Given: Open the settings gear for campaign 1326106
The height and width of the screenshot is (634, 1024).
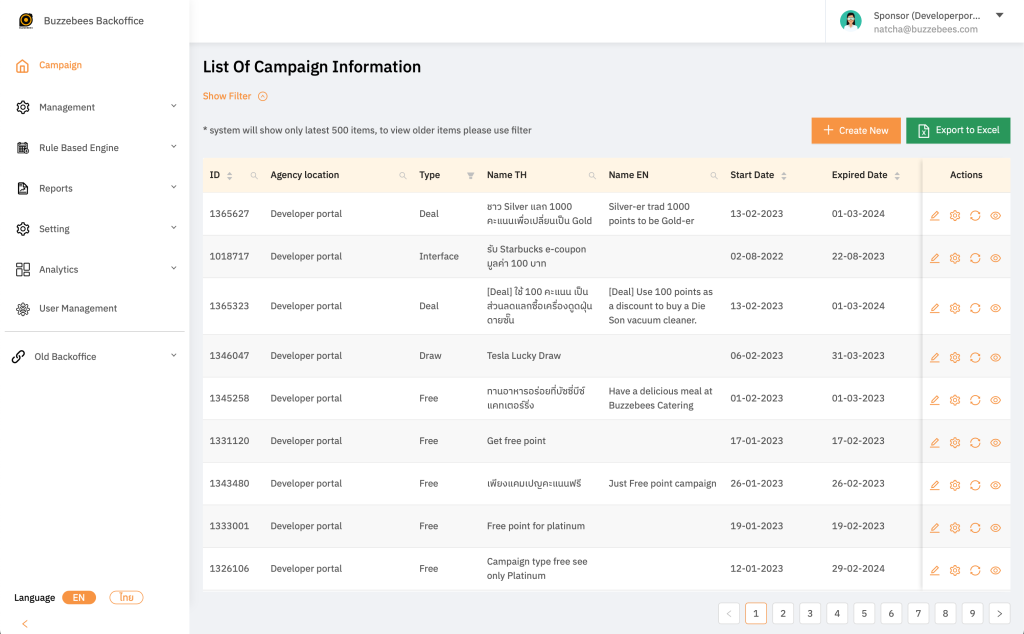Looking at the screenshot, I should pyautogui.click(x=955, y=570).
